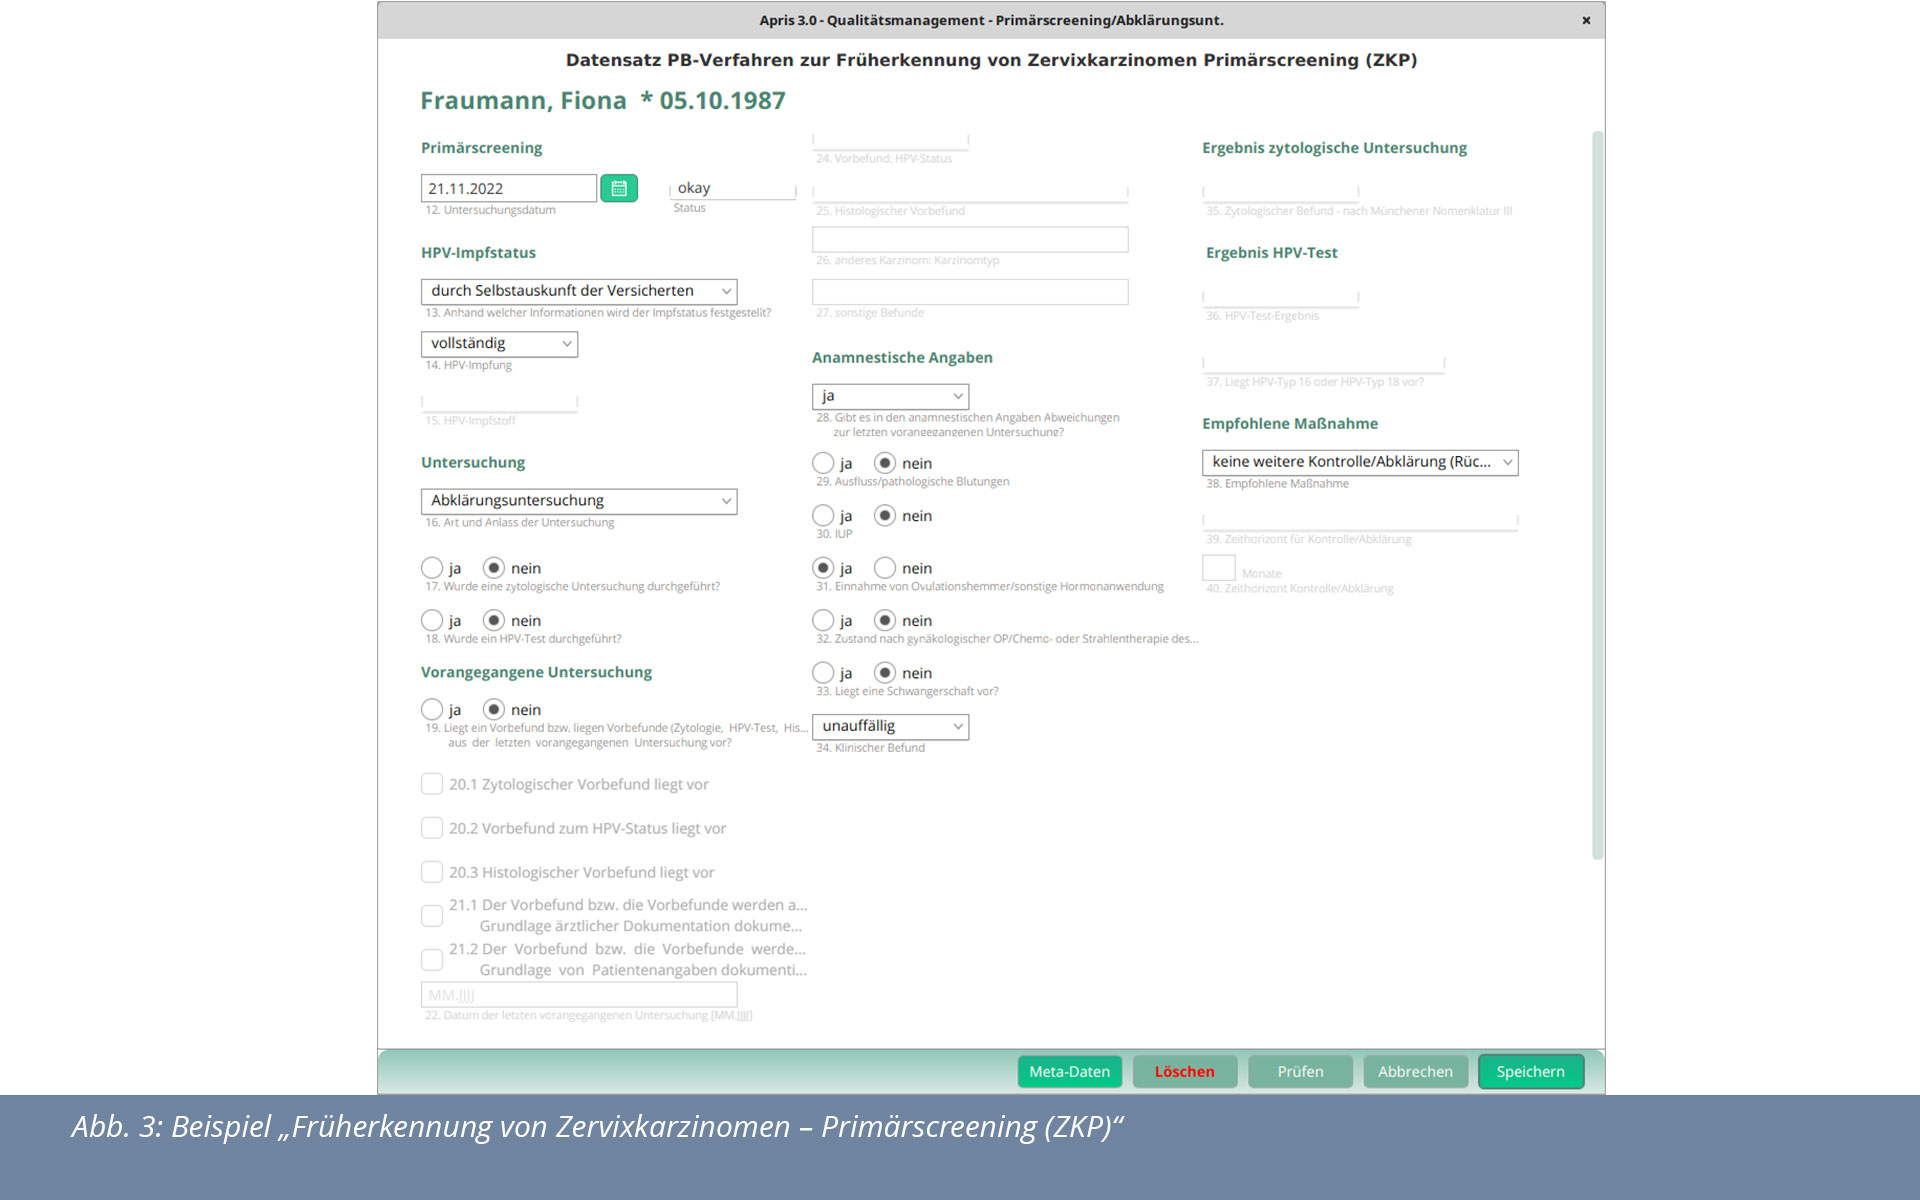Click the 'Empfohlene Maßnahme' heading

(1290, 424)
